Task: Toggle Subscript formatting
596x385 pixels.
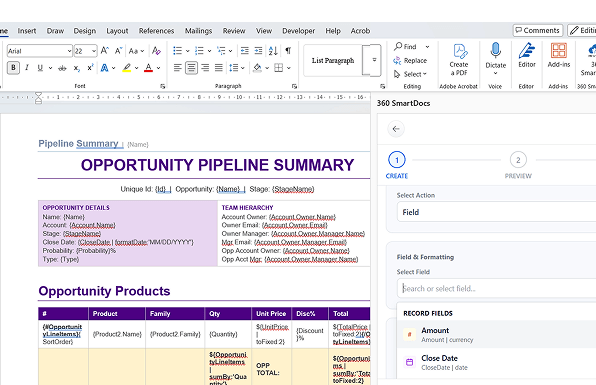Action: 76,68
